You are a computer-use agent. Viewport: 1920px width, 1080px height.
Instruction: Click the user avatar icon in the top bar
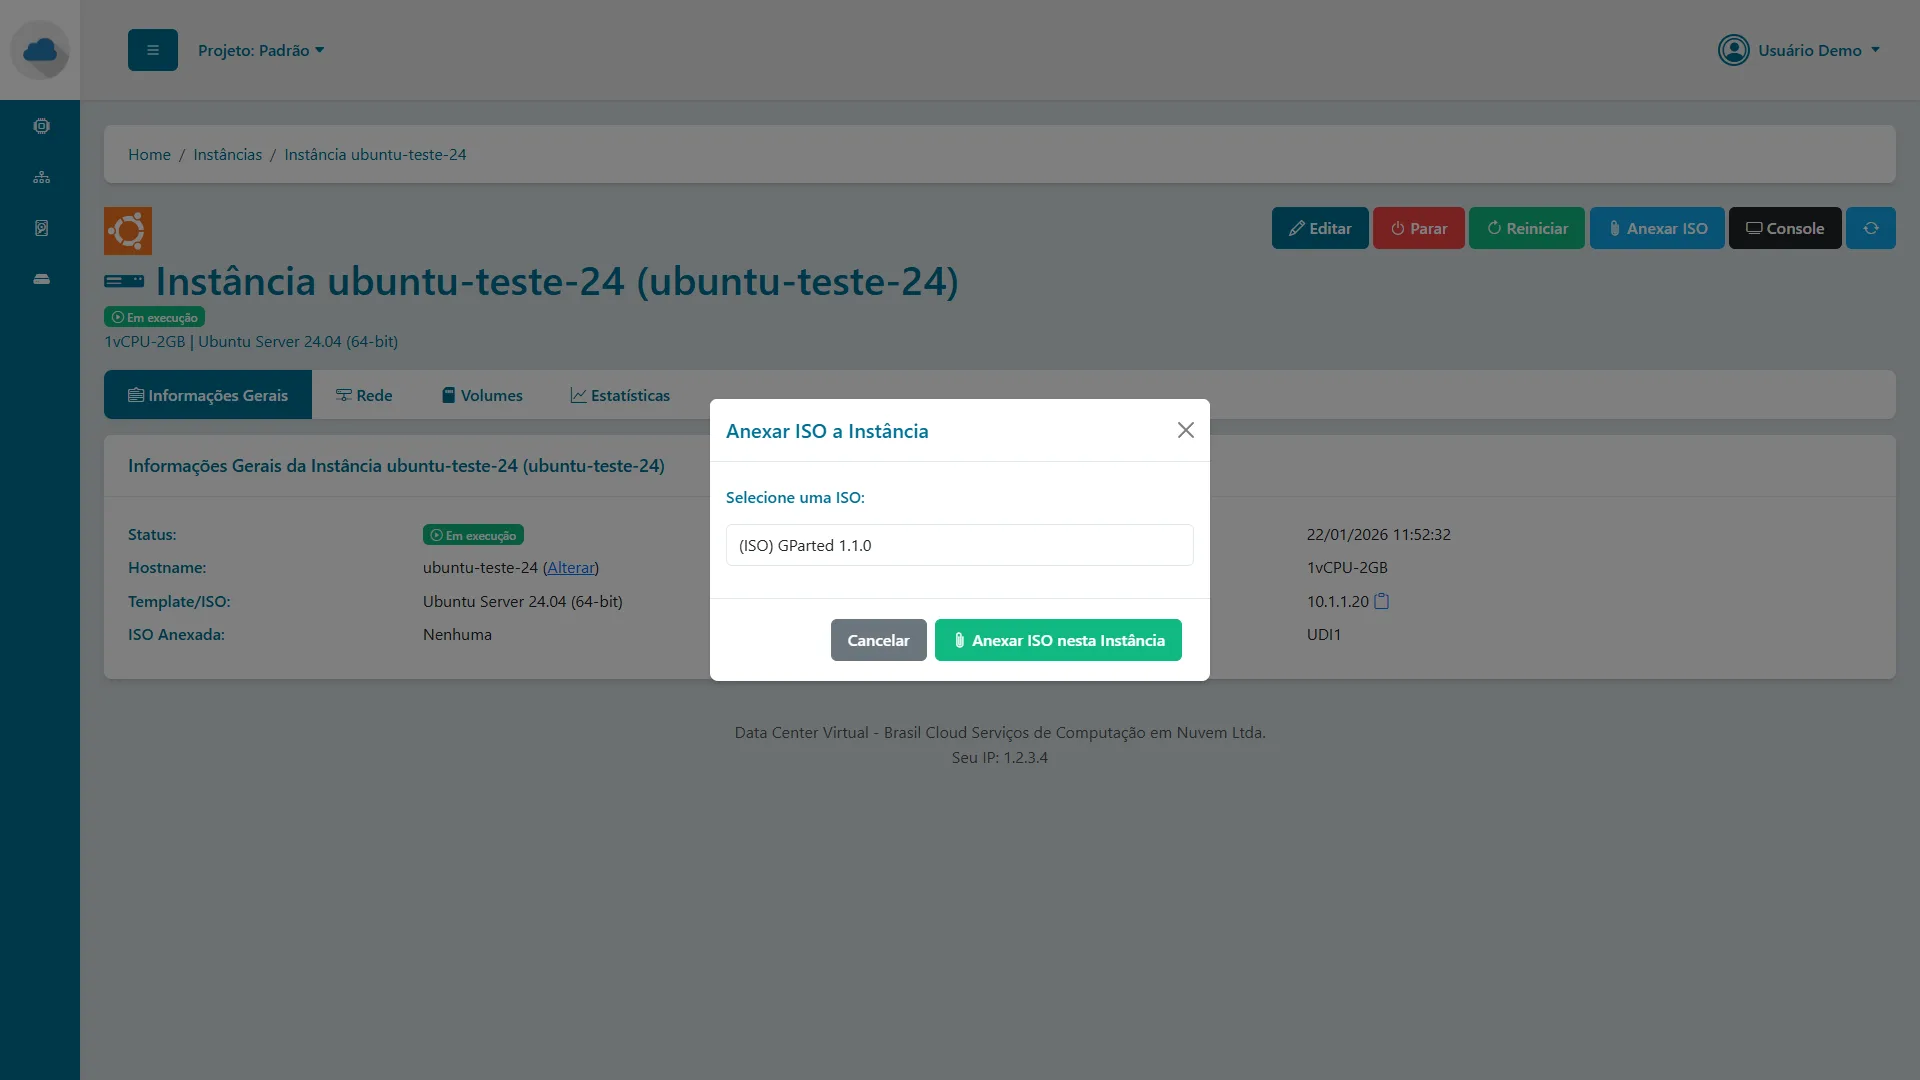(x=1733, y=50)
